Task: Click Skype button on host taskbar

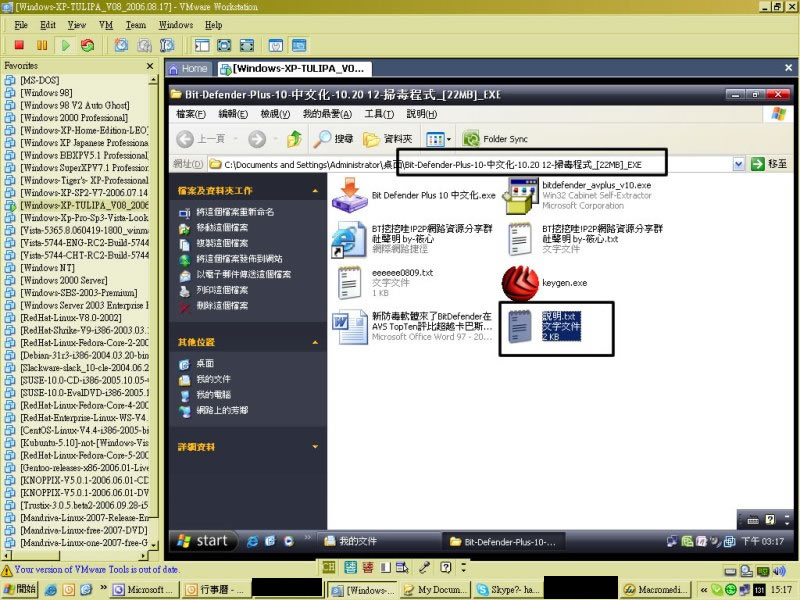Action: coord(508,589)
